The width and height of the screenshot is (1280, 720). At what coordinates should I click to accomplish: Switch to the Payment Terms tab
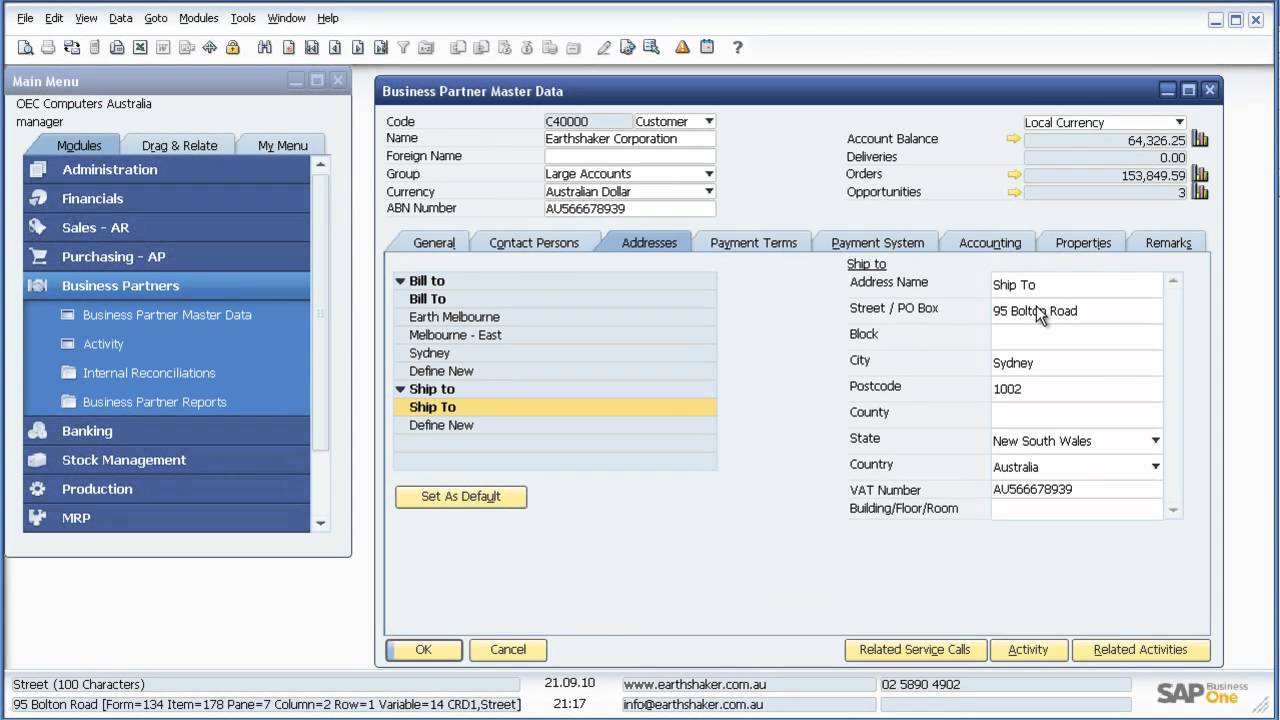tap(753, 242)
